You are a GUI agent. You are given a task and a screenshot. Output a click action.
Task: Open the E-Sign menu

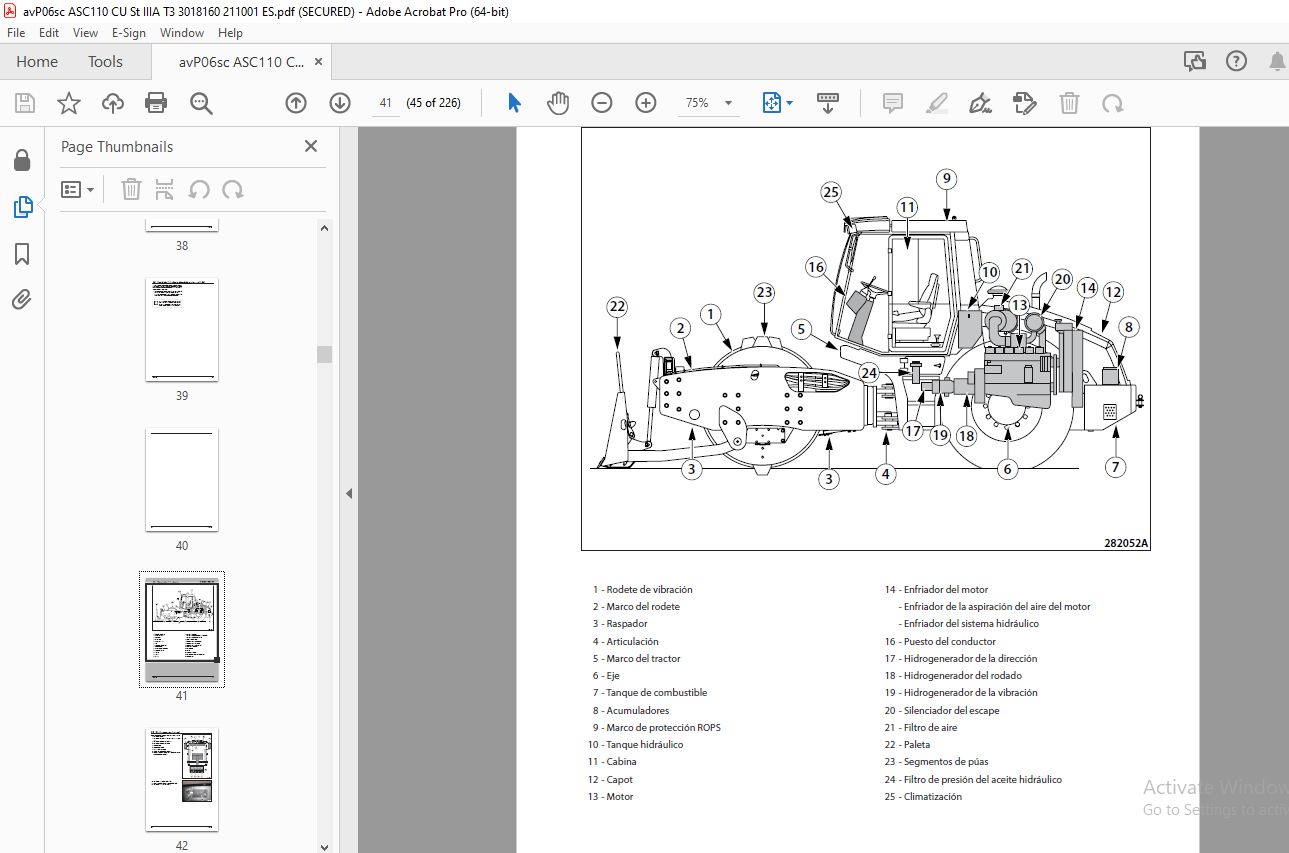tap(129, 33)
